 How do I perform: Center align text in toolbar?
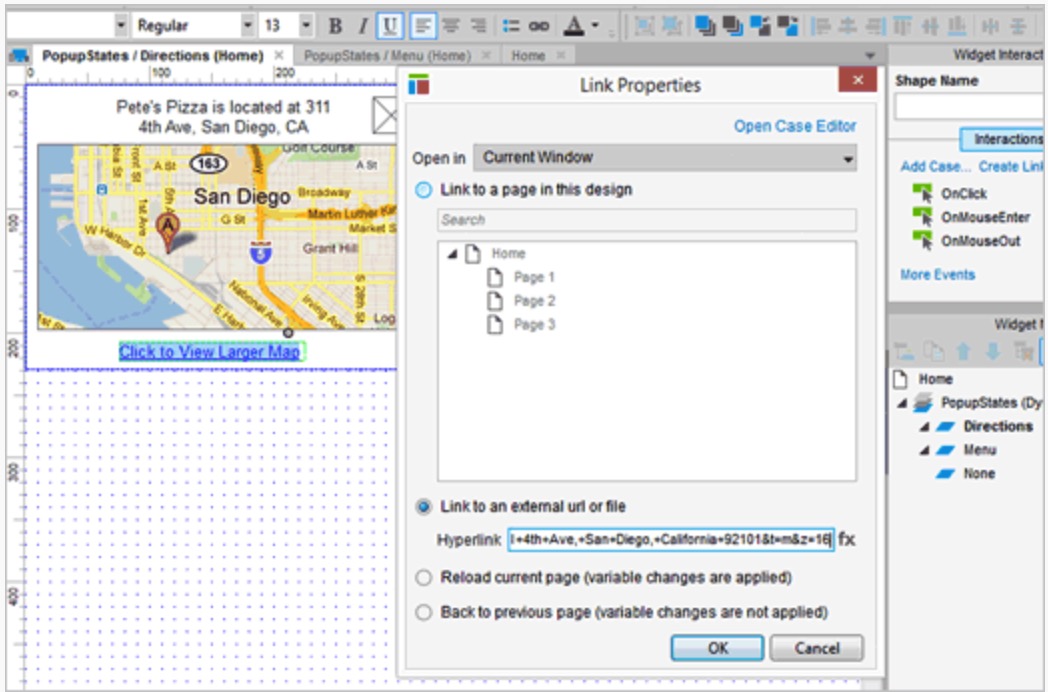click(x=451, y=26)
